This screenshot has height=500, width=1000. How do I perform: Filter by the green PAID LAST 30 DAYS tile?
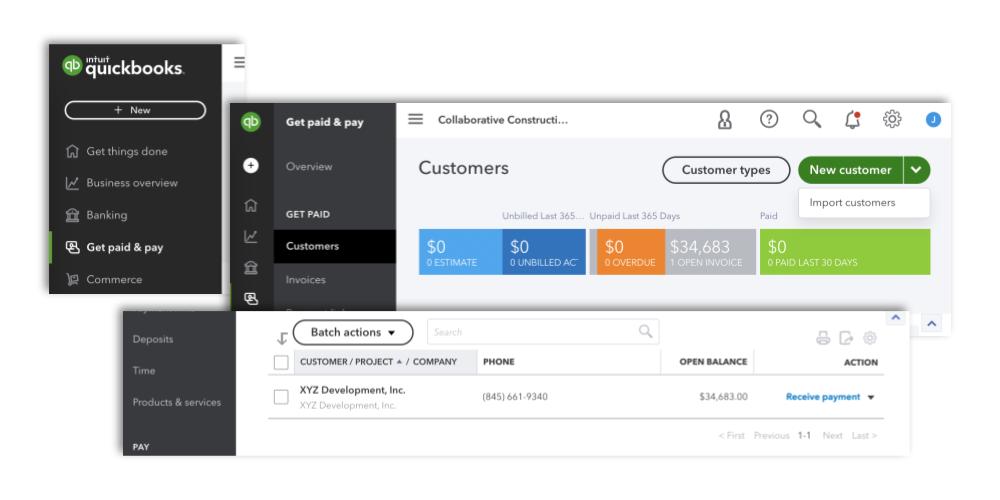[x=845, y=252]
